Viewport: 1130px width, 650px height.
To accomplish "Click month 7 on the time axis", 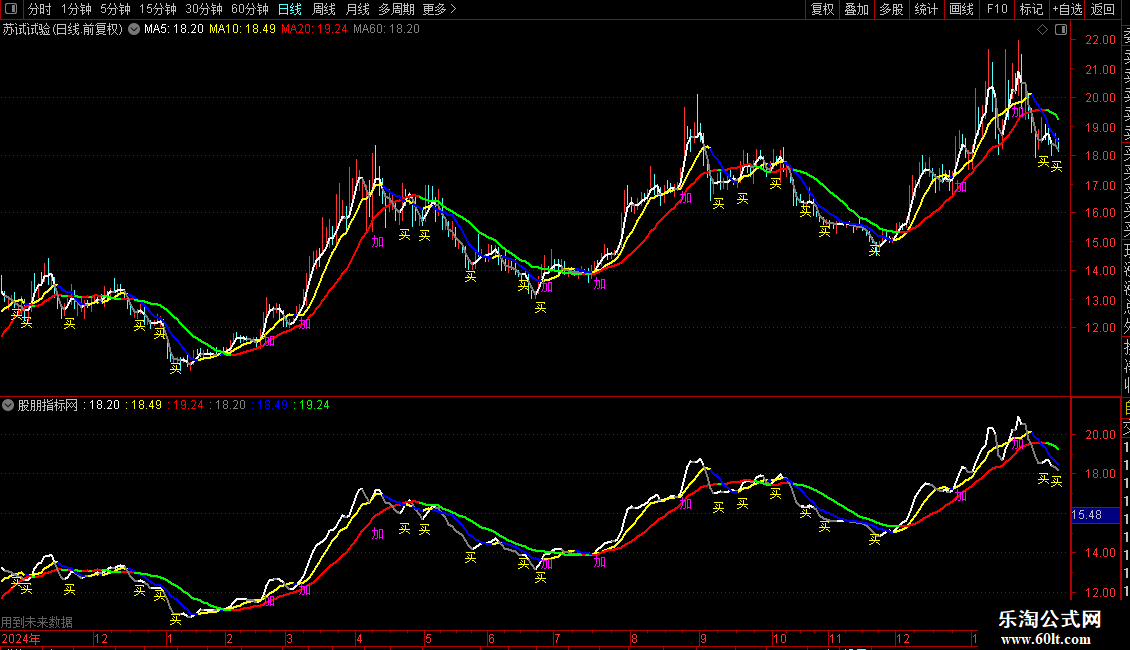I will pos(557,638).
